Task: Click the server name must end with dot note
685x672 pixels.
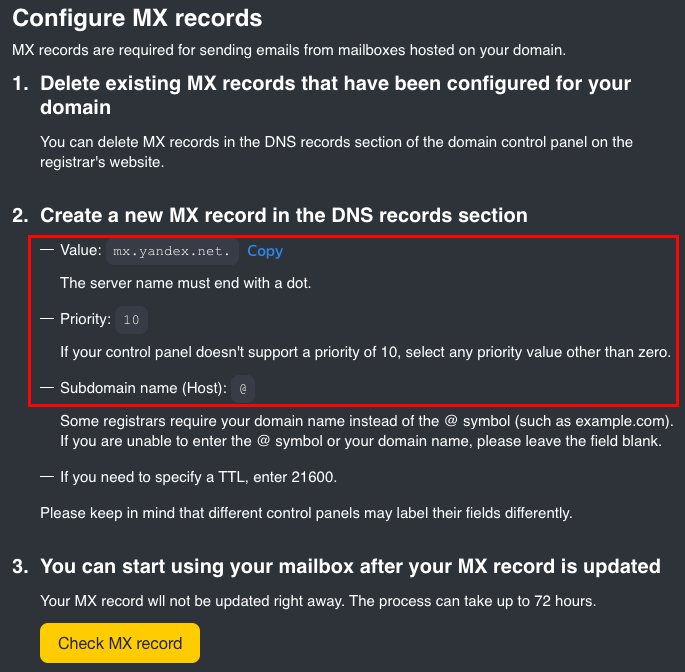Action: (186, 283)
